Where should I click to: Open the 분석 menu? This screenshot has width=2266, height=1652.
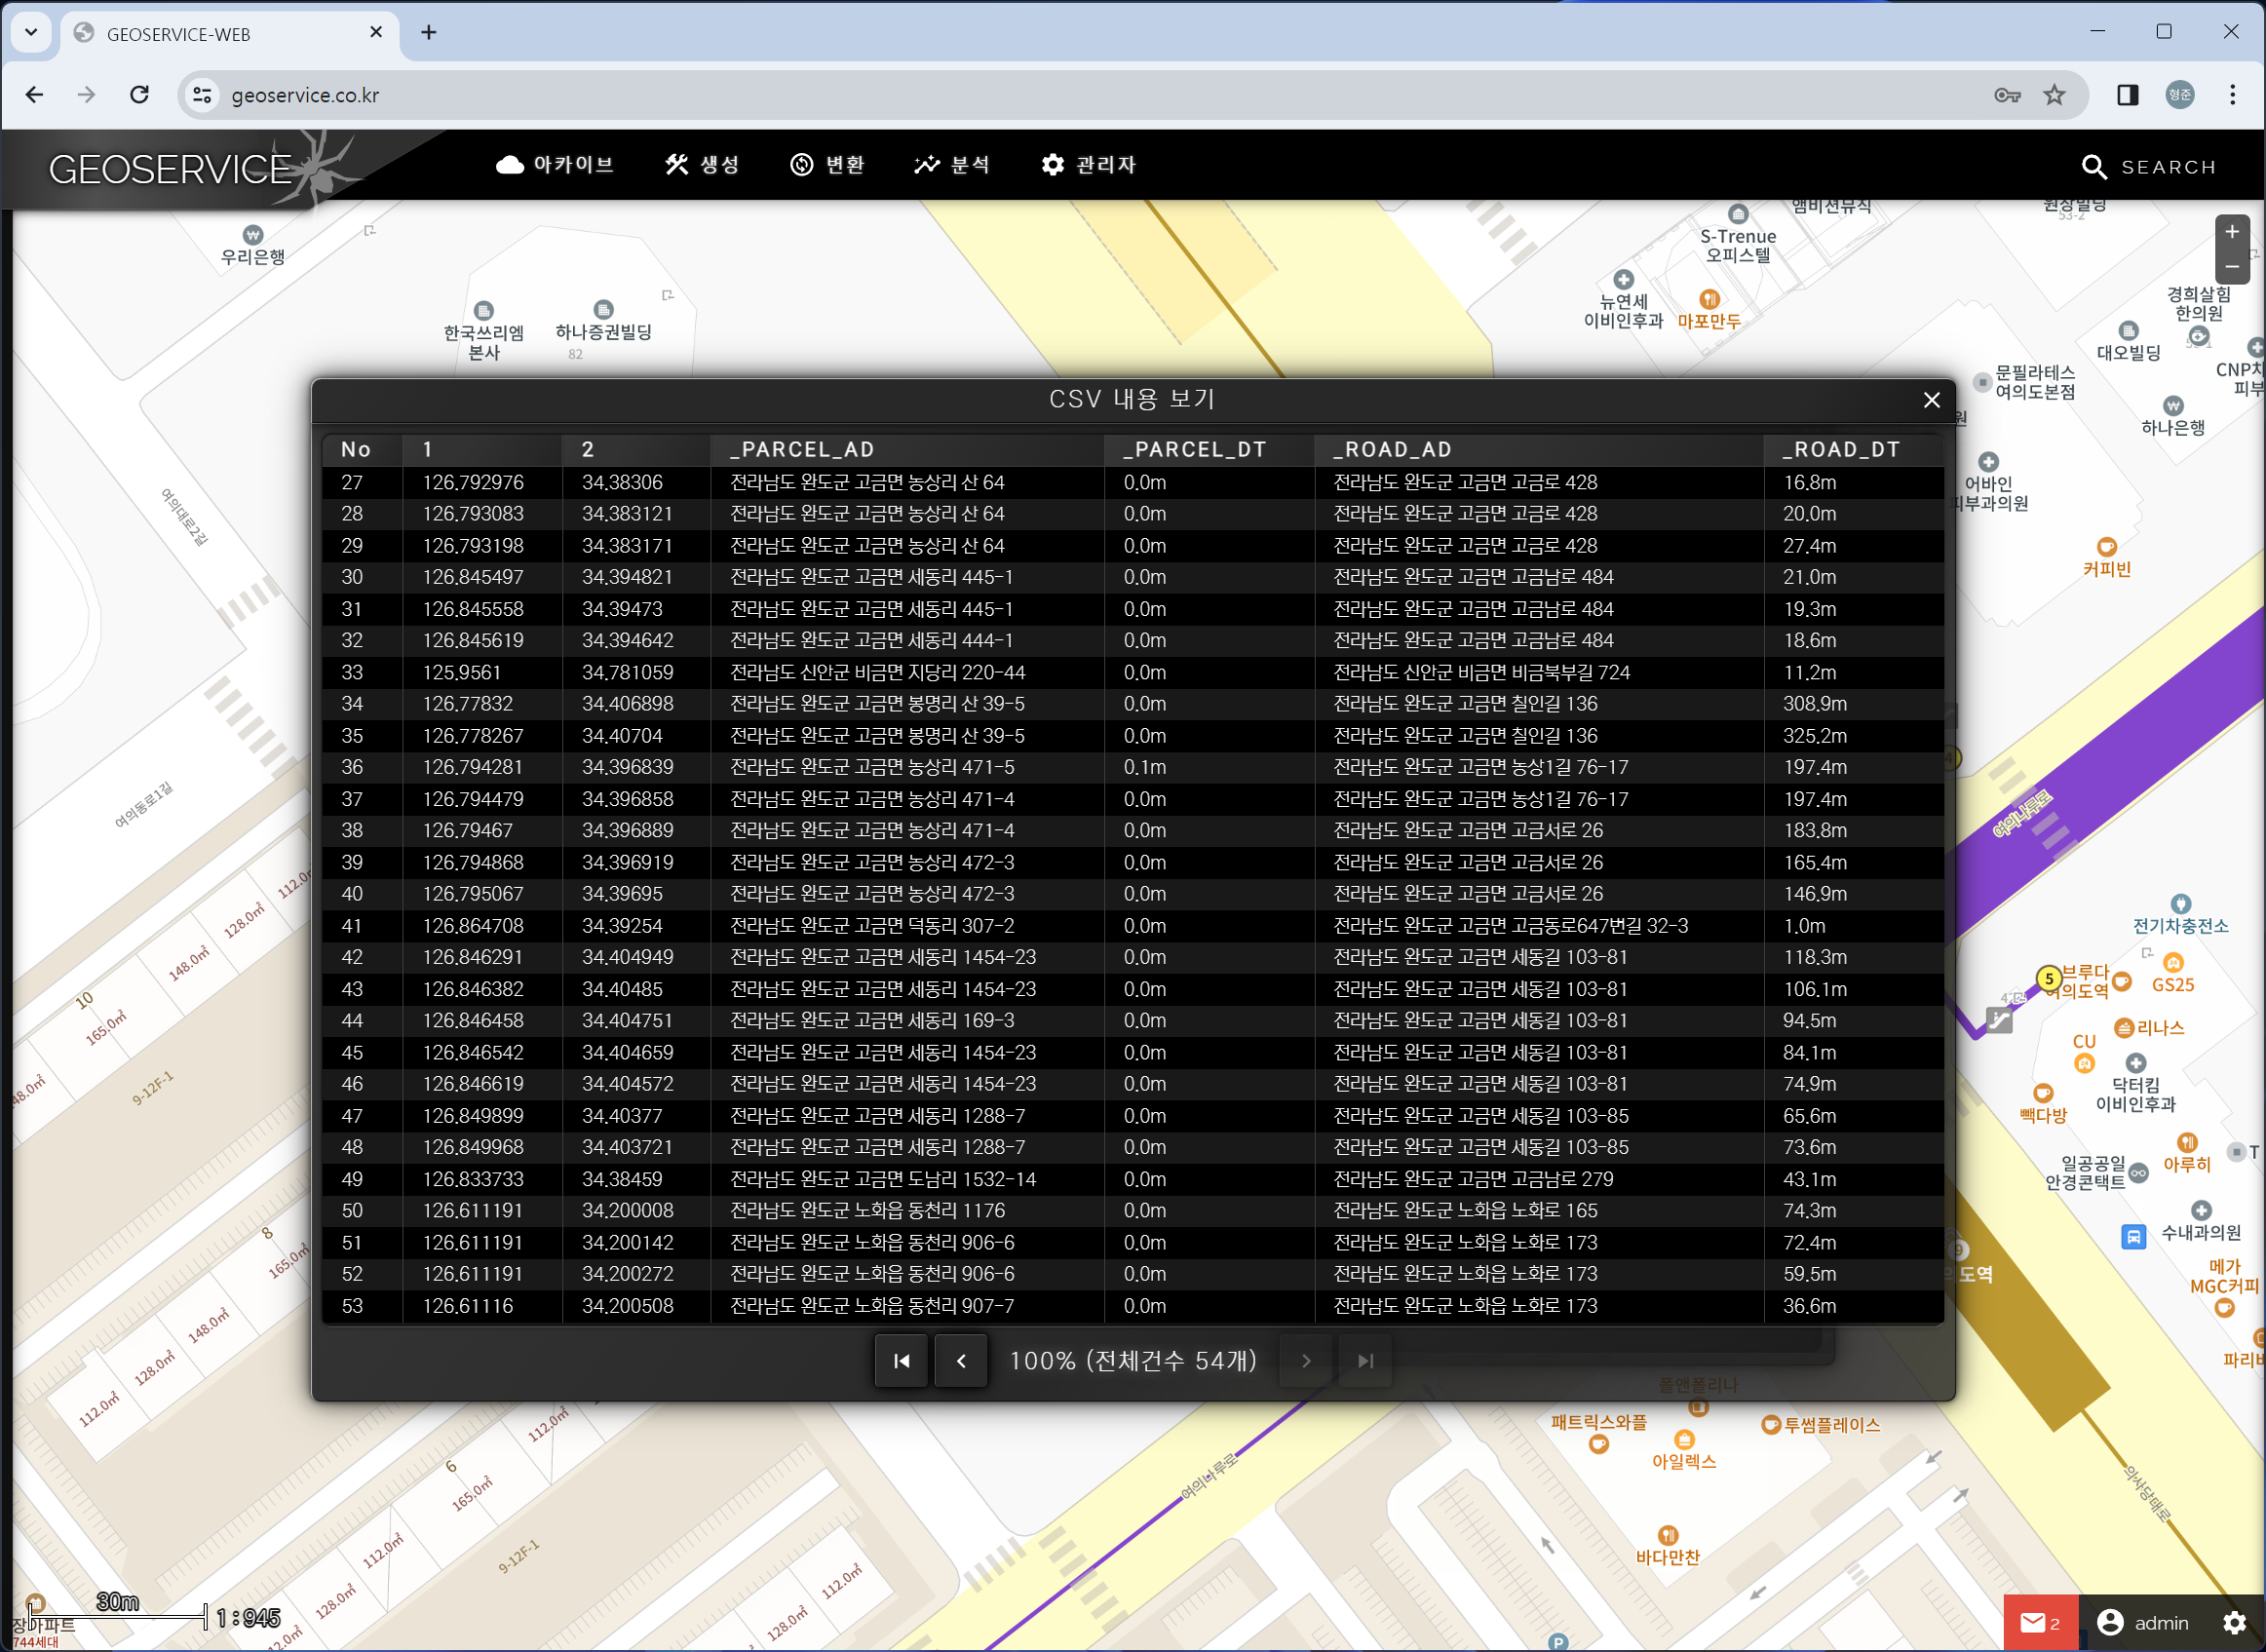pyautogui.click(x=951, y=164)
